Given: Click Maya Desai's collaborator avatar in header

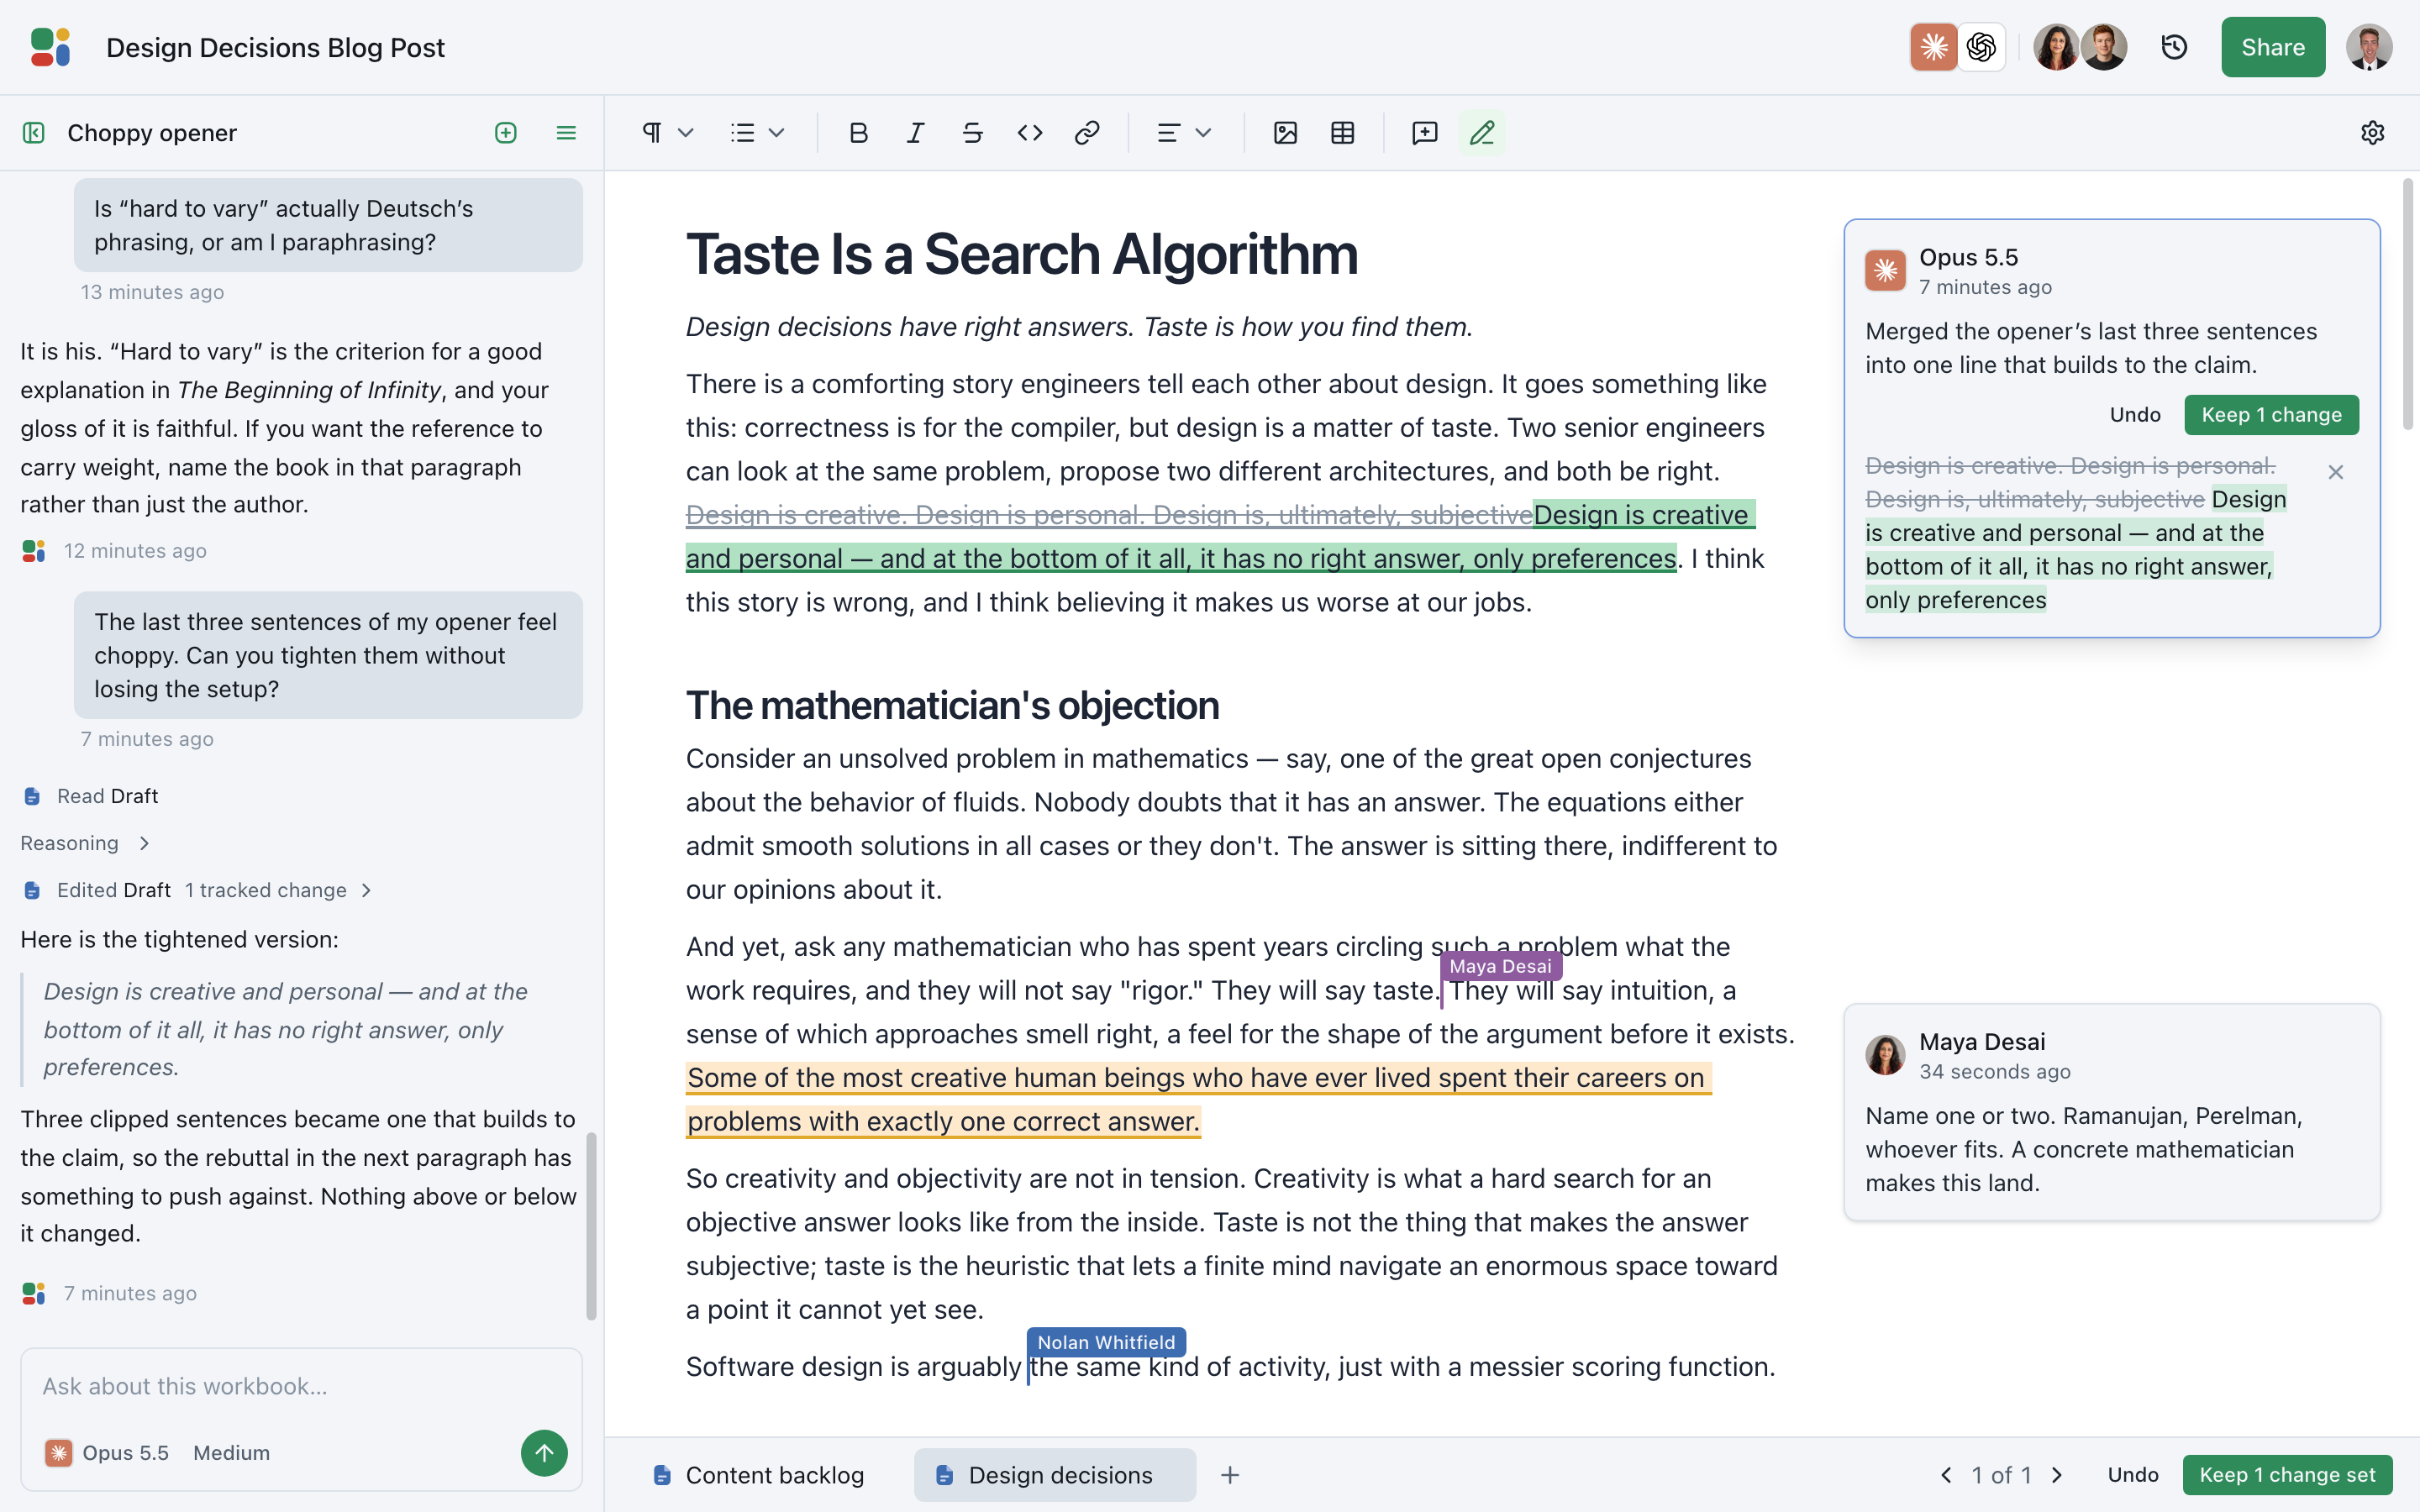Looking at the screenshot, I should coord(2057,47).
